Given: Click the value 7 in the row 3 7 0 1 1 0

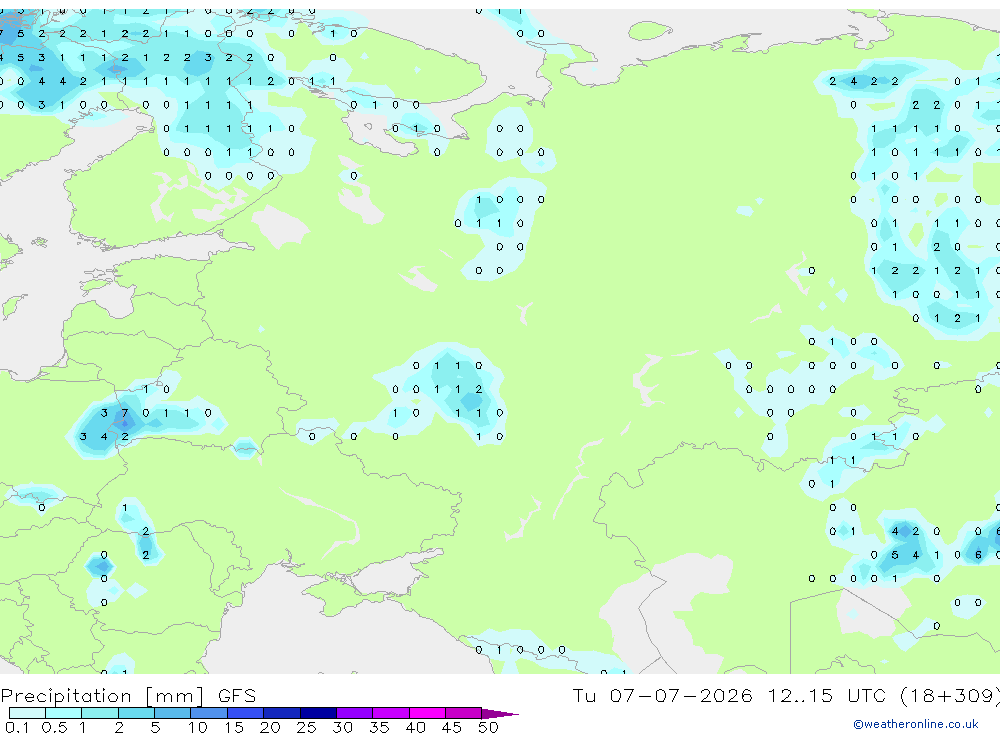Looking at the screenshot, I should click(125, 413).
